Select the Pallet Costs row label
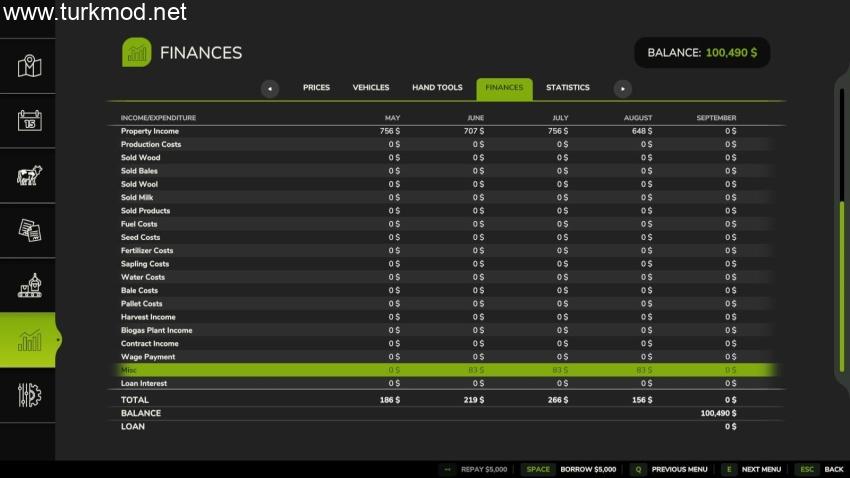This screenshot has height=478, width=850. [141, 303]
